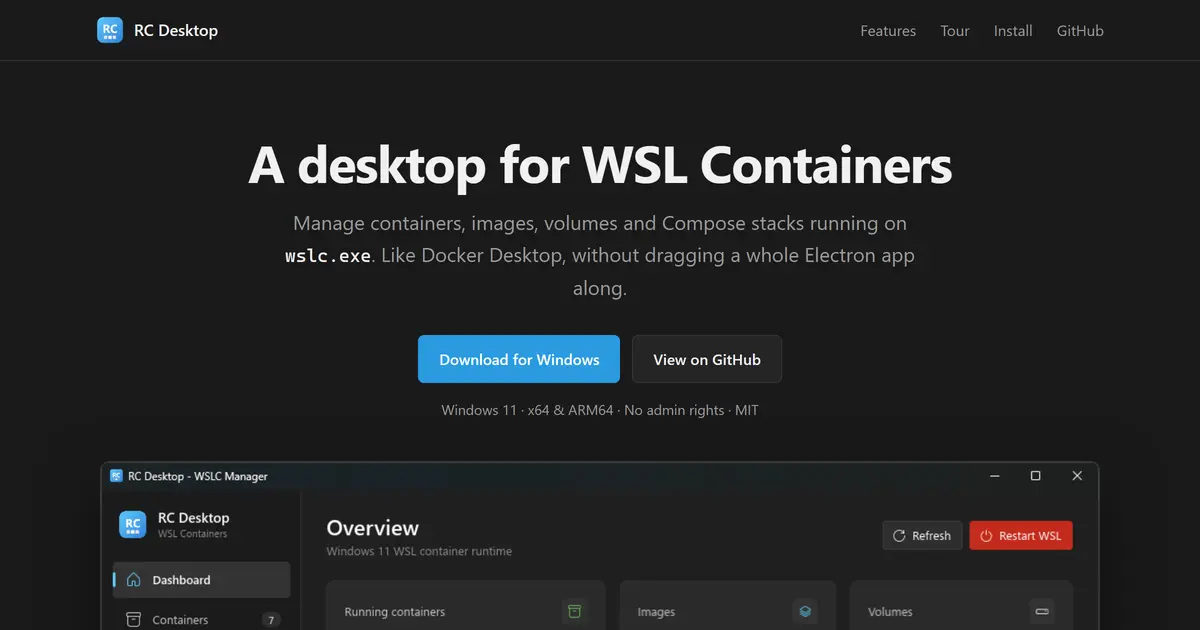Image resolution: width=1200 pixels, height=630 pixels.
Task: Click the Containers box icon in sidebar
Action: 134,620
